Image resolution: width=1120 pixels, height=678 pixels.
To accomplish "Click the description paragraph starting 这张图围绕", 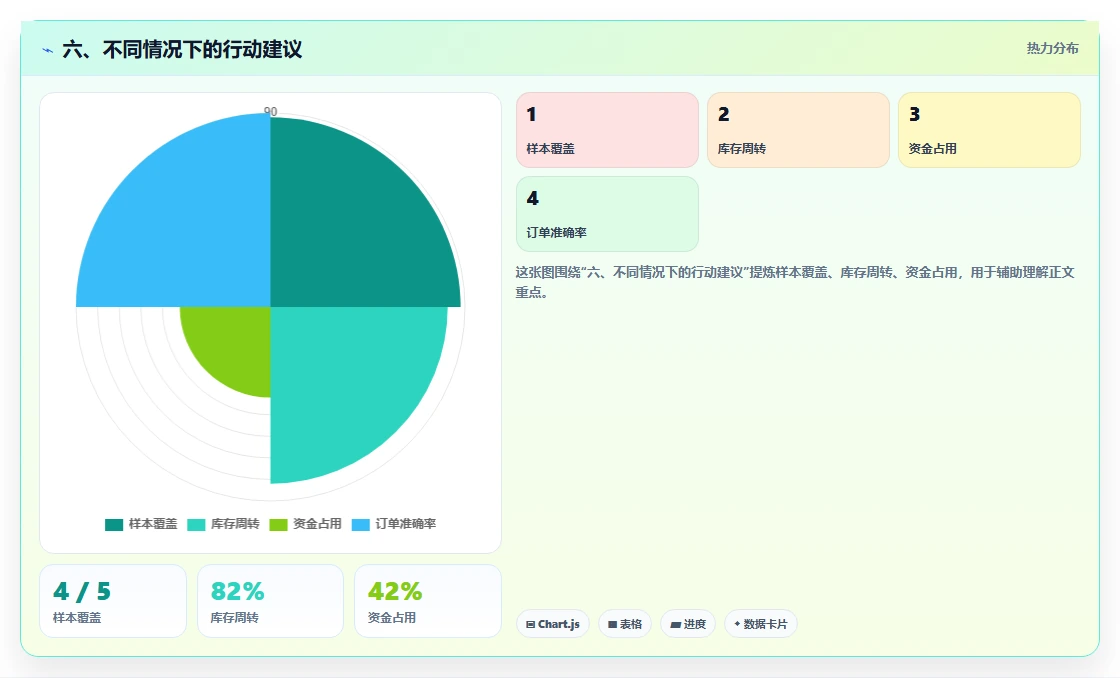I will click(x=794, y=282).
